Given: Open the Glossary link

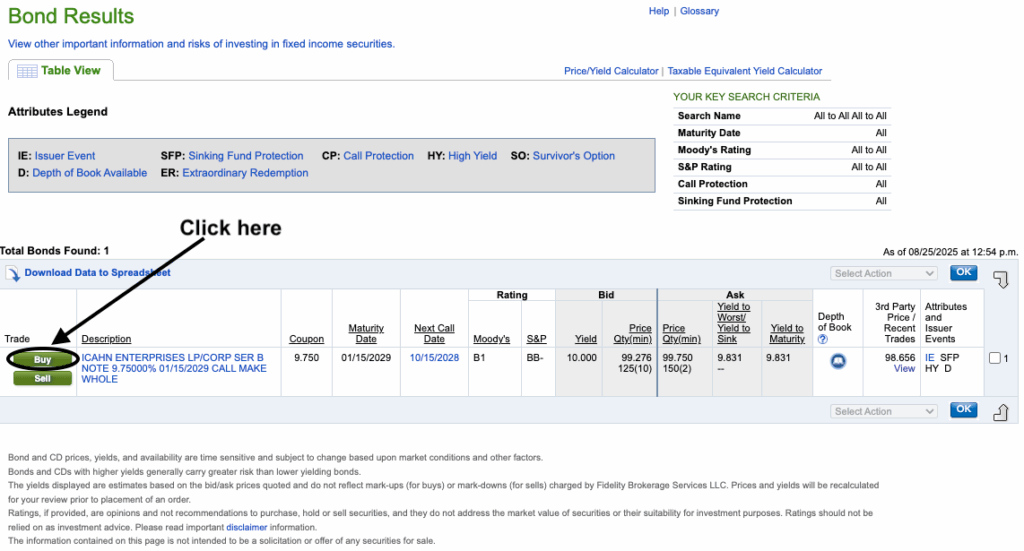Looking at the screenshot, I should (x=699, y=11).
